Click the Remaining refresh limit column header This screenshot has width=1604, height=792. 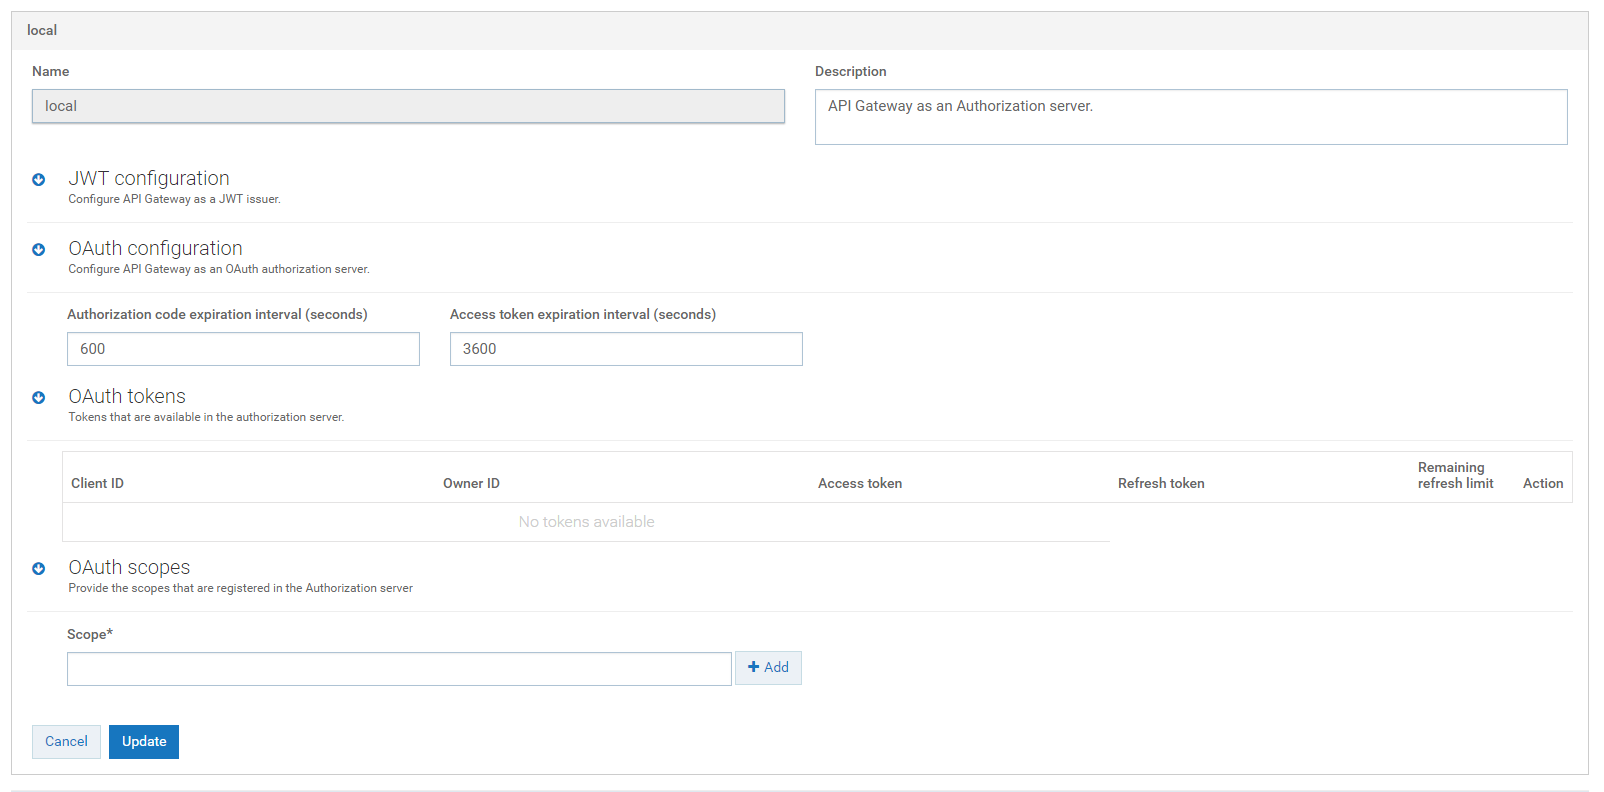(1455, 476)
